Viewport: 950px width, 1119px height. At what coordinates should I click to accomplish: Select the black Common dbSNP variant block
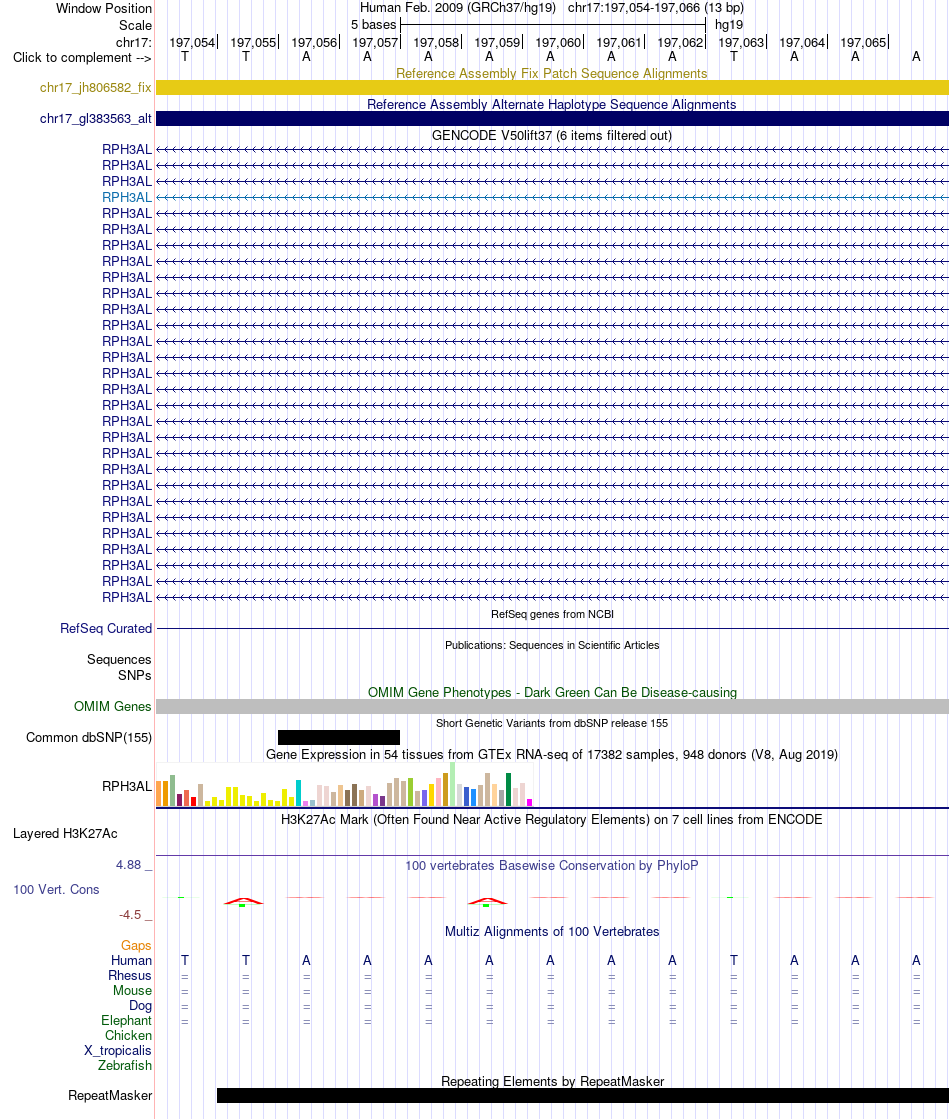tap(338, 737)
